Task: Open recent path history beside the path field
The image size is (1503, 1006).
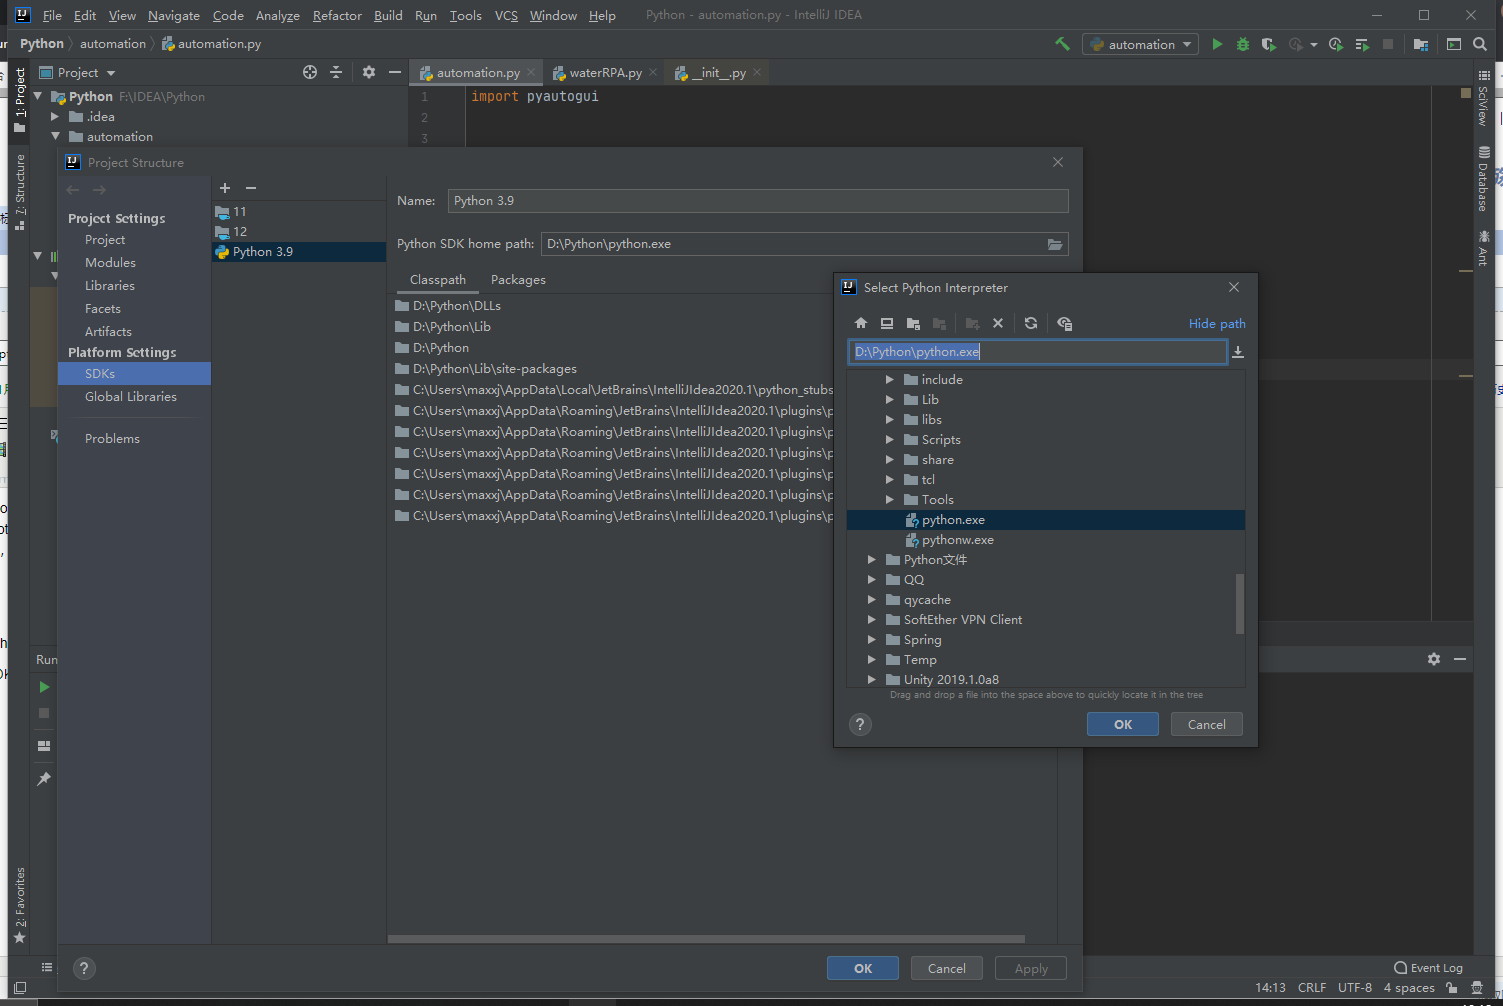Action: [x=1238, y=352]
